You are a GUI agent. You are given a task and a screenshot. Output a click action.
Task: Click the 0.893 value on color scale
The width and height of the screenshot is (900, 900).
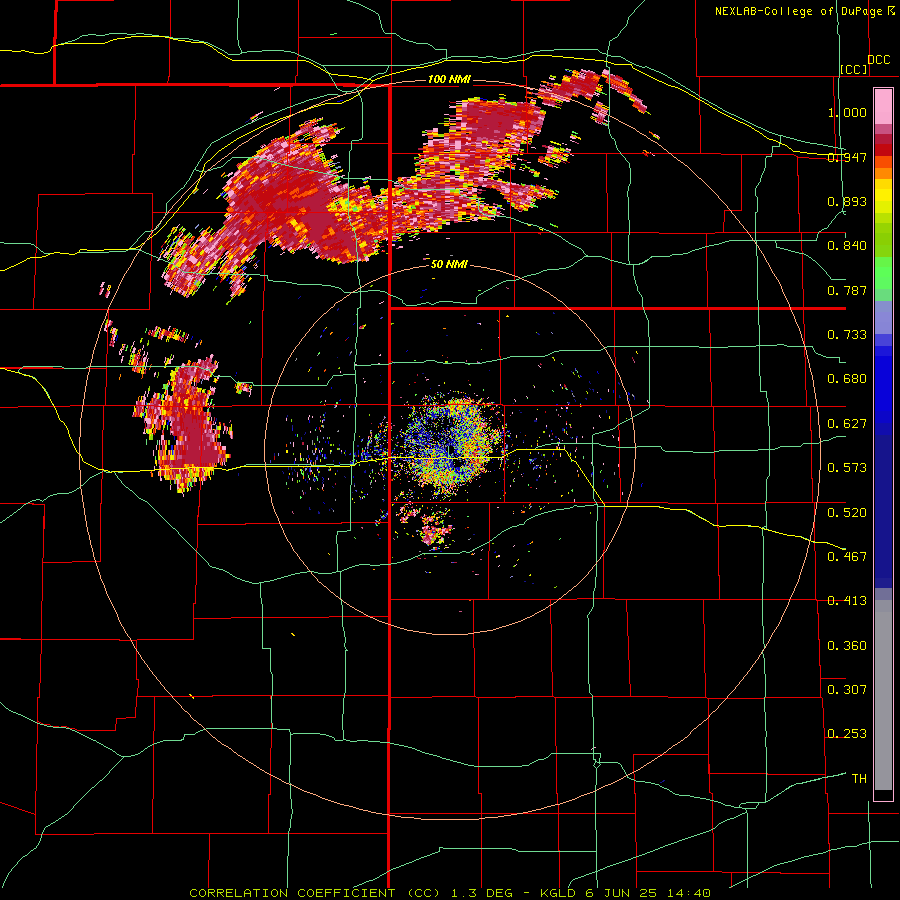click(x=847, y=201)
